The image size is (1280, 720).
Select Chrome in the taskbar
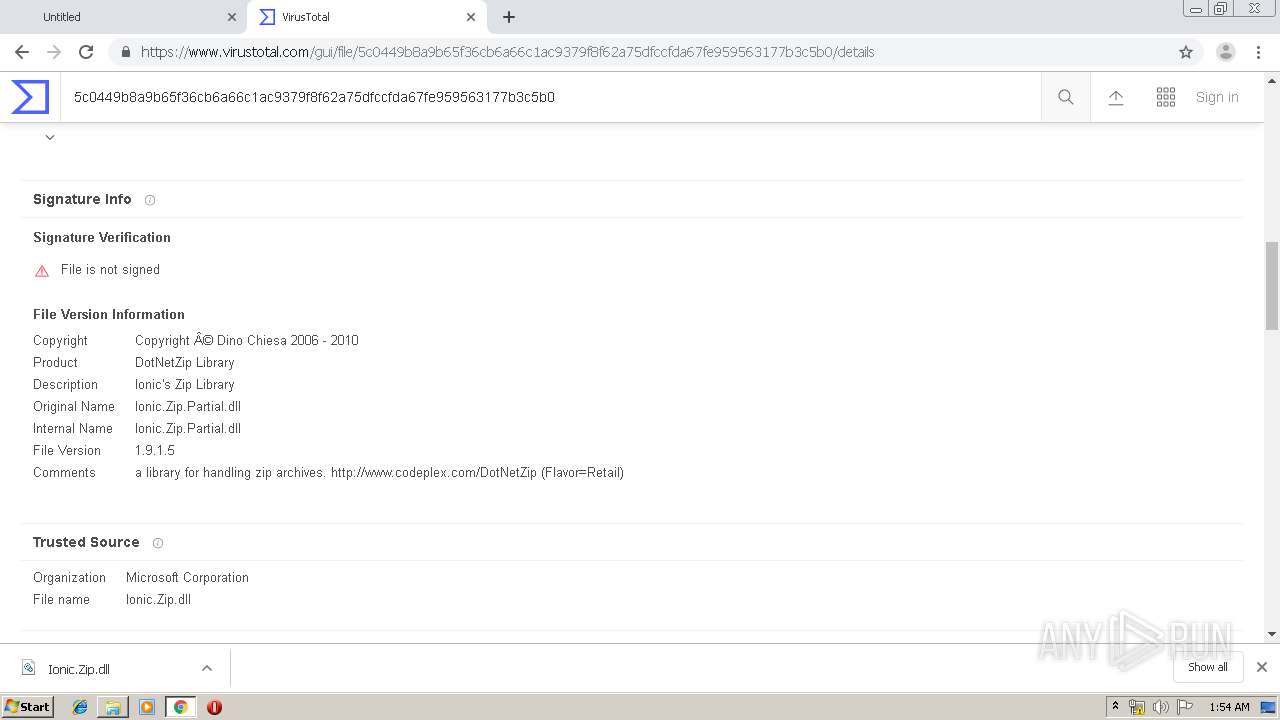click(181, 707)
